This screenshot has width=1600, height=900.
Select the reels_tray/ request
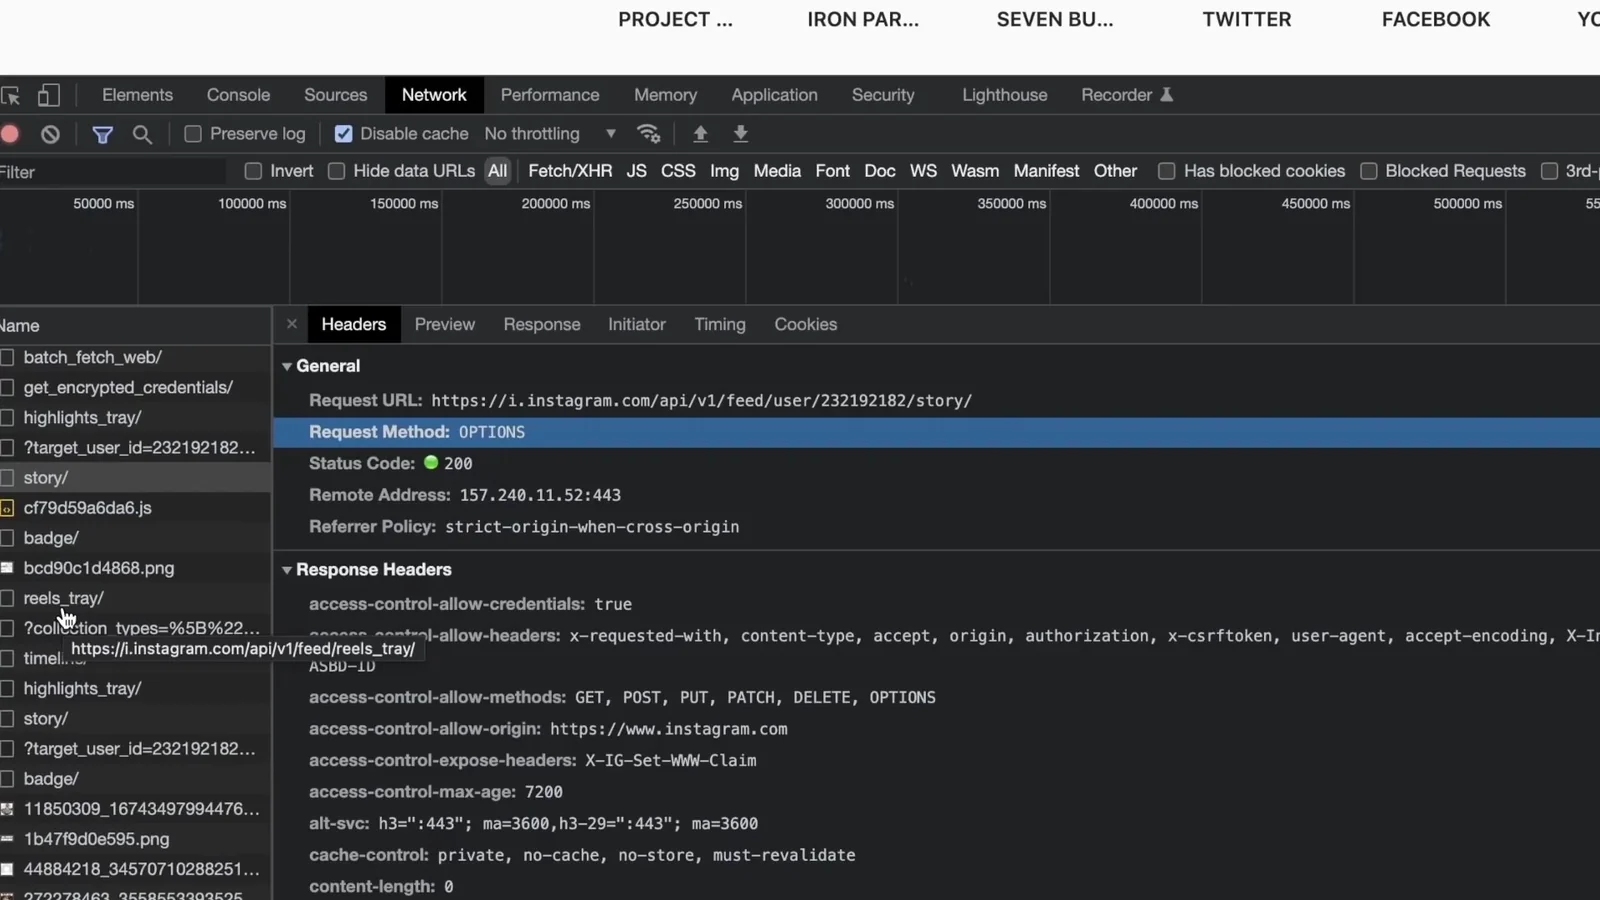pyautogui.click(x=135, y=598)
